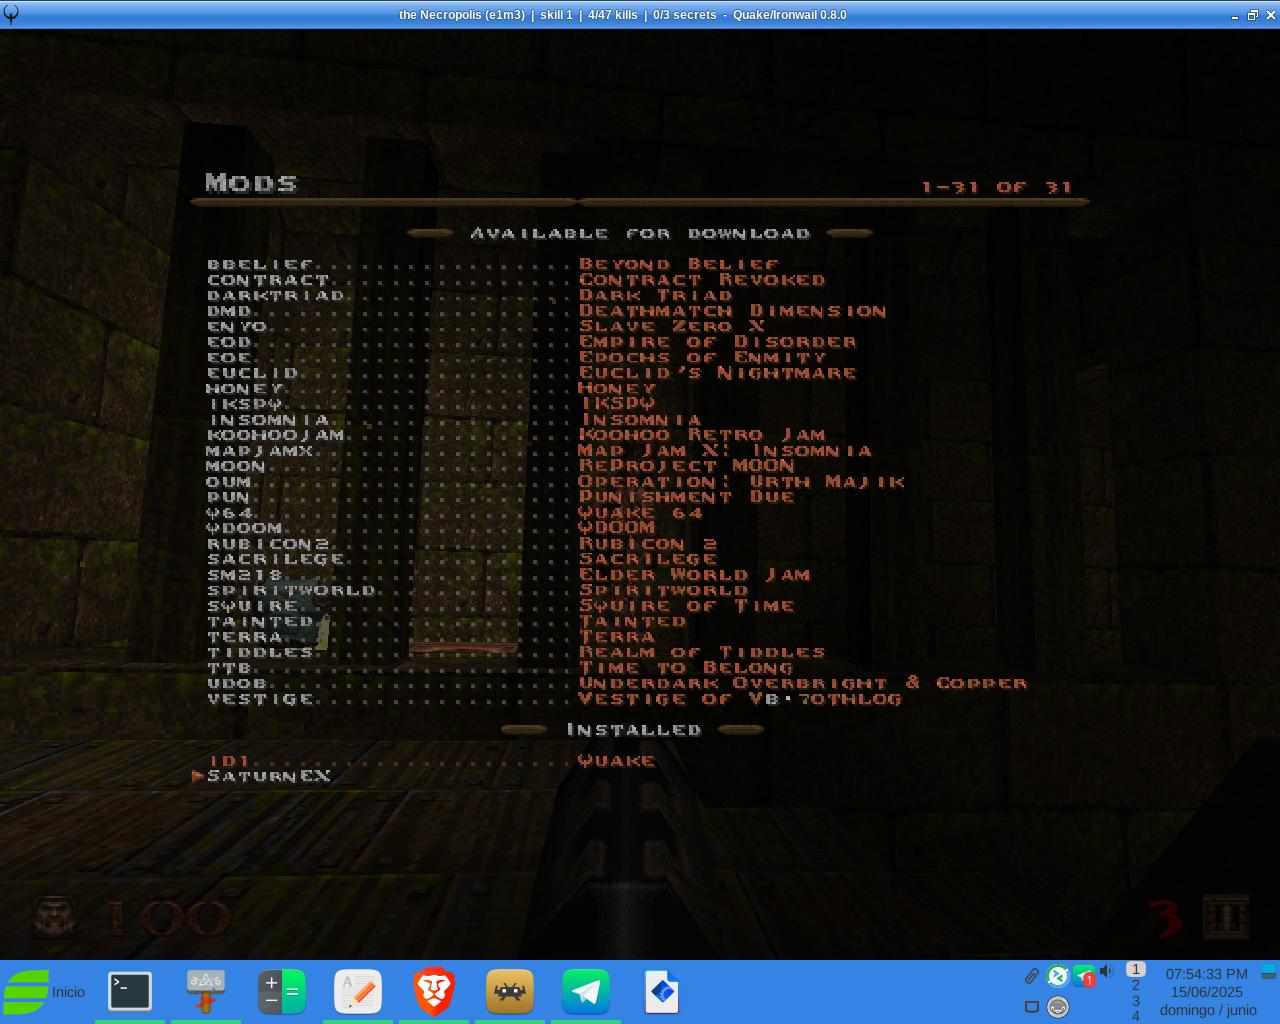Select the EOE Epochs of Enmity mod
This screenshot has height=1024, width=1280.
pyautogui.click(x=517, y=358)
